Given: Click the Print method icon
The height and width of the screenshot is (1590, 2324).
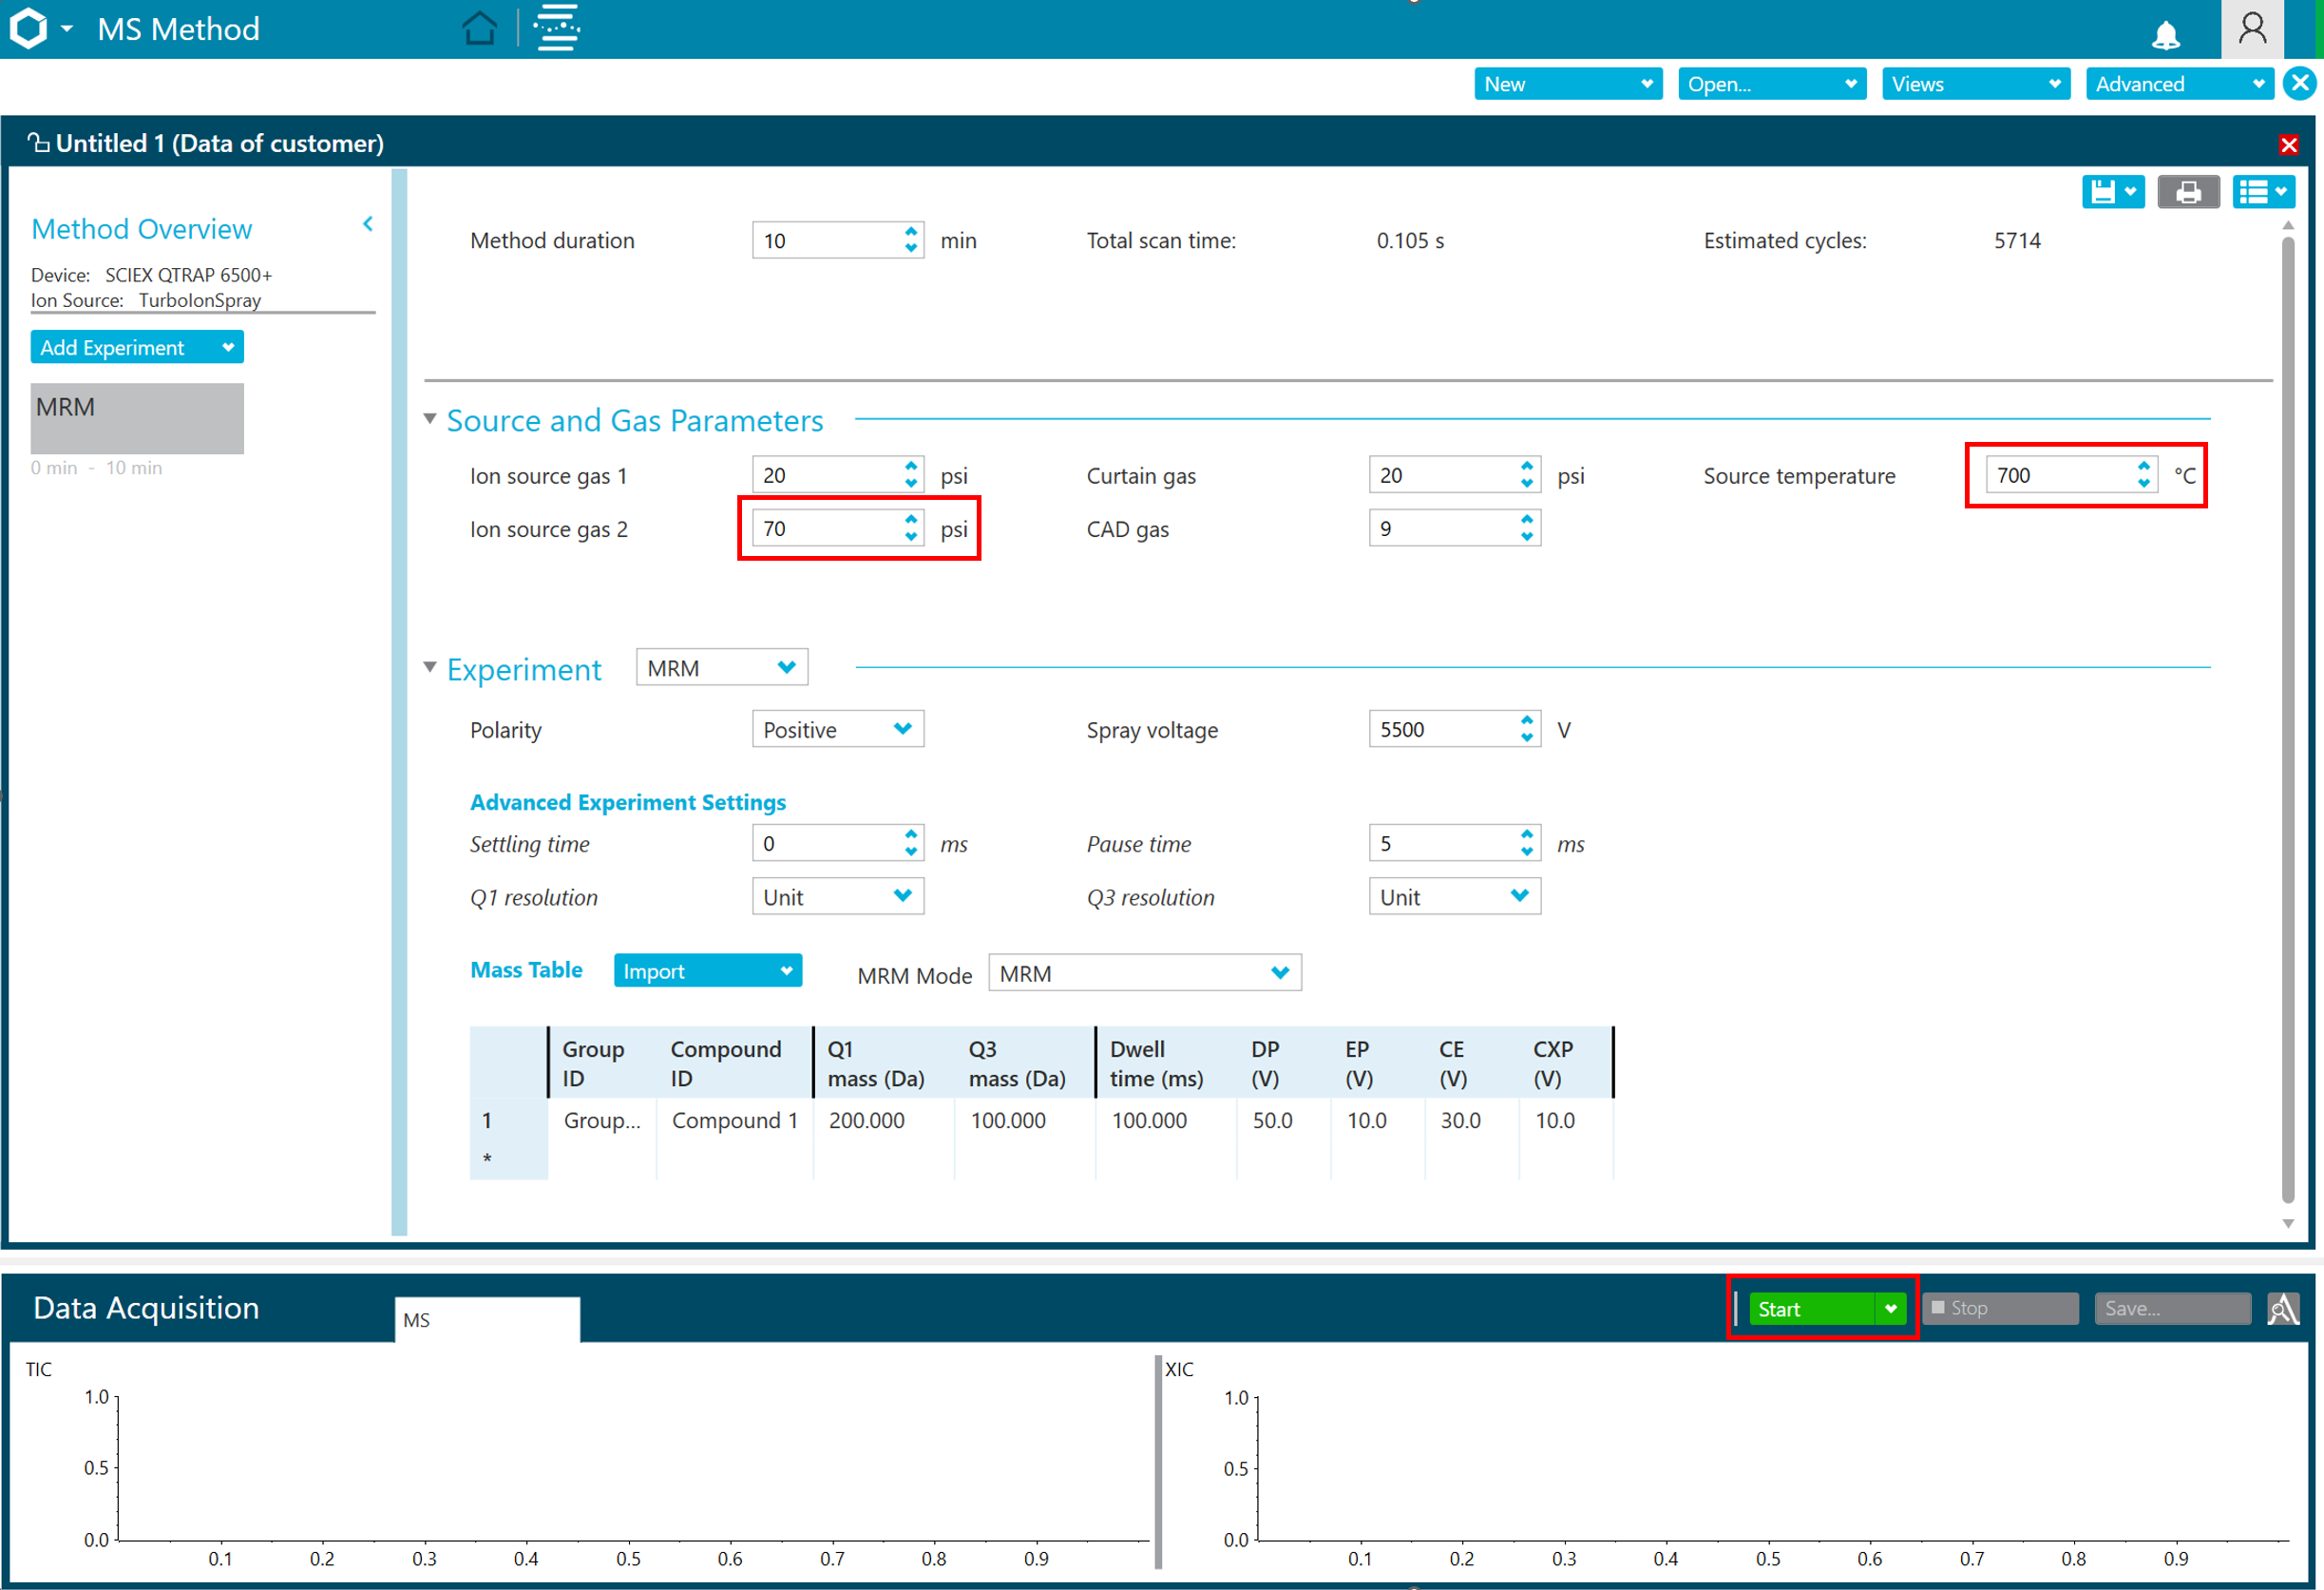Looking at the screenshot, I should pyautogui.click(x=2188, y=192).
